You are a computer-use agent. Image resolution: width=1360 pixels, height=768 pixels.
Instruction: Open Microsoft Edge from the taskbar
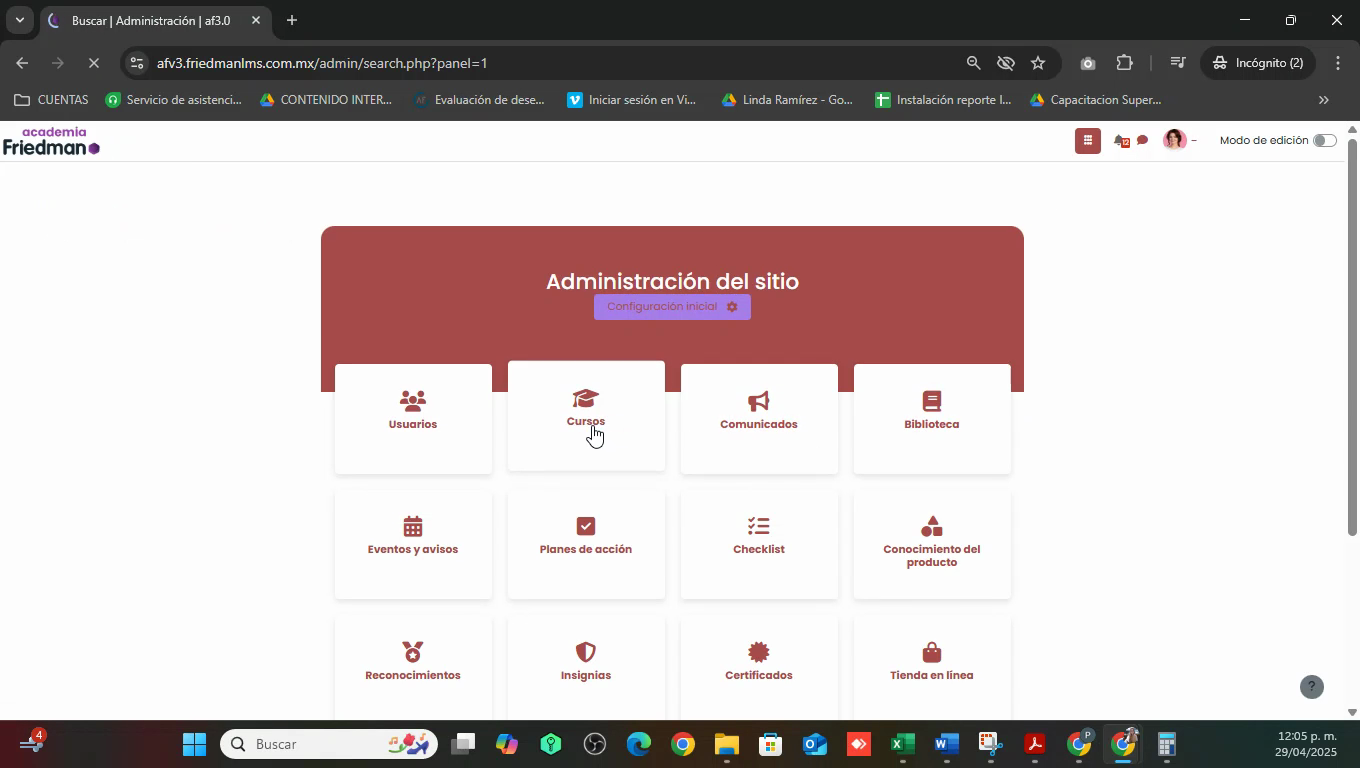638,744
